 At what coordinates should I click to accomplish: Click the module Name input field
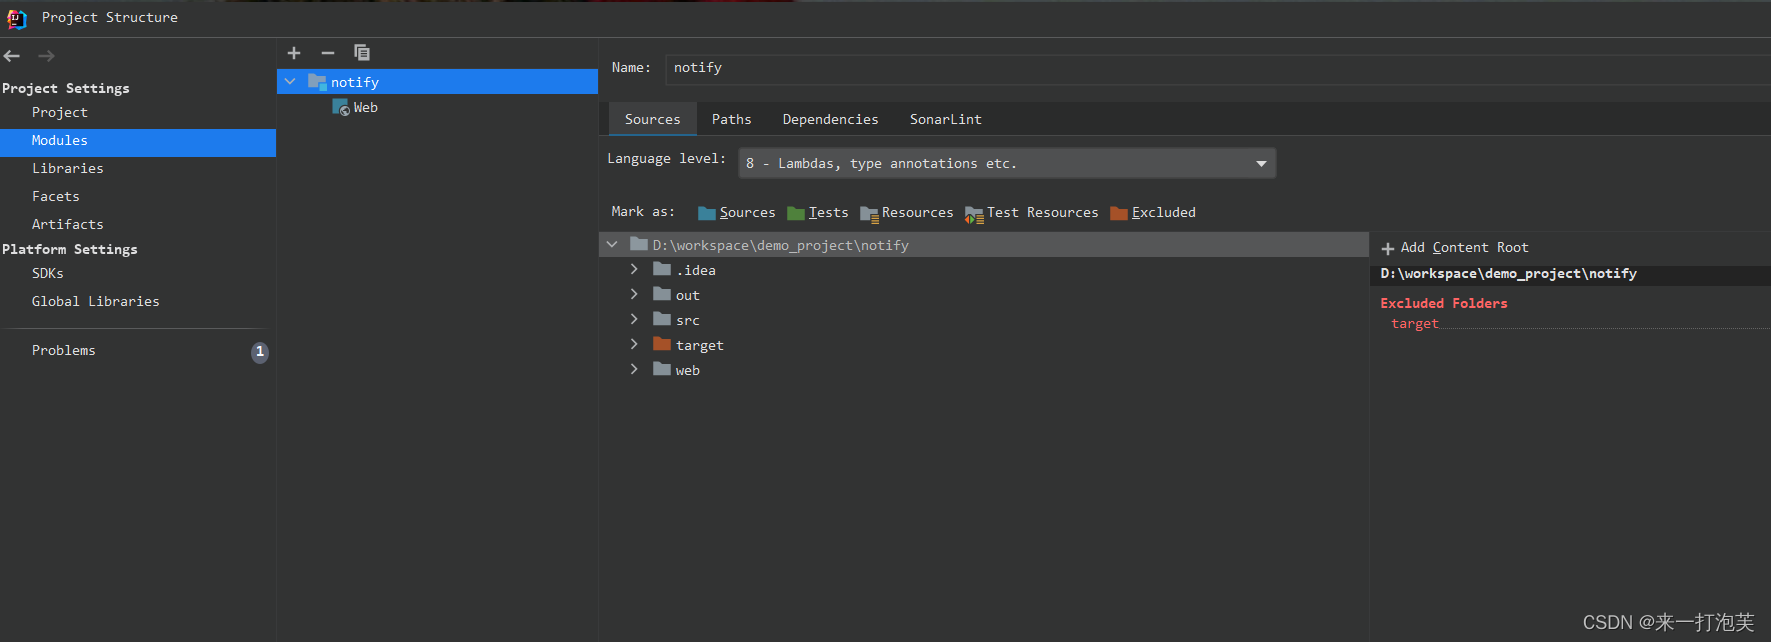(x=1218, y=68)
